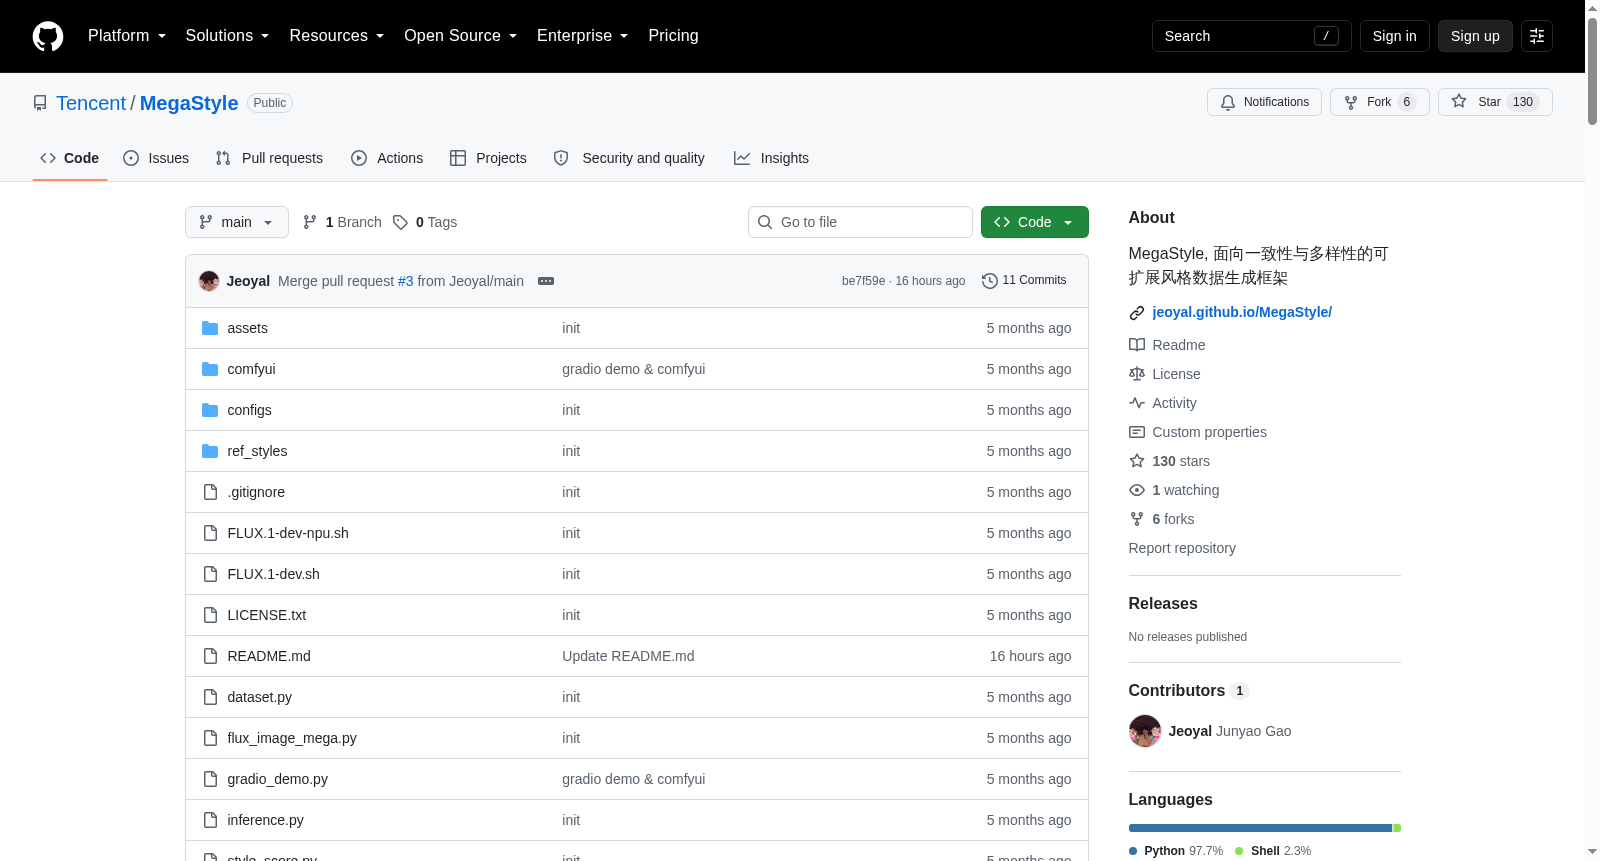Click the Sign in button
This screenshot has height=861, width=1600.
click(1395, 36)
